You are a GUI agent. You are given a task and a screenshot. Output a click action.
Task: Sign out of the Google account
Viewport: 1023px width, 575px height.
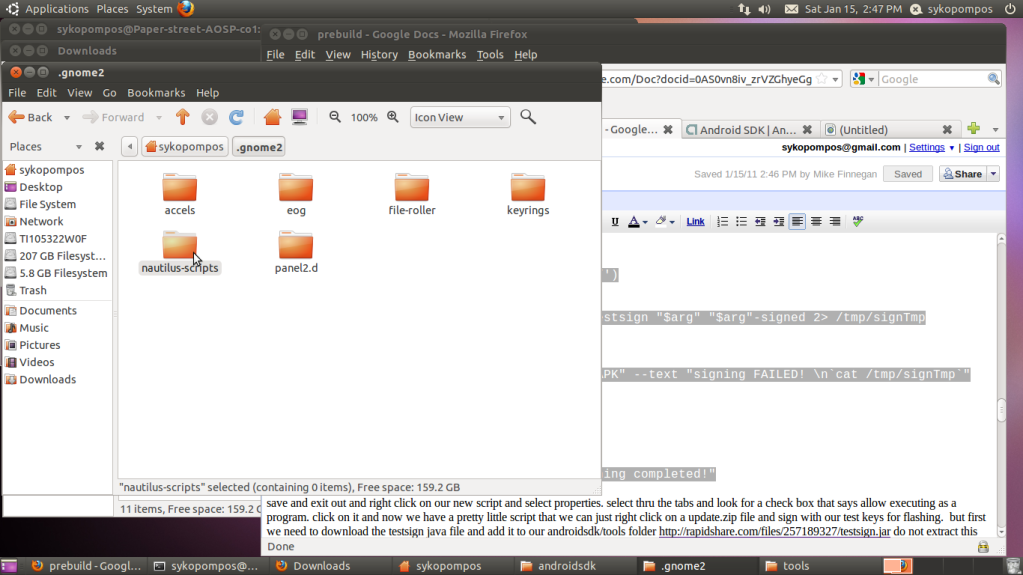981,148
